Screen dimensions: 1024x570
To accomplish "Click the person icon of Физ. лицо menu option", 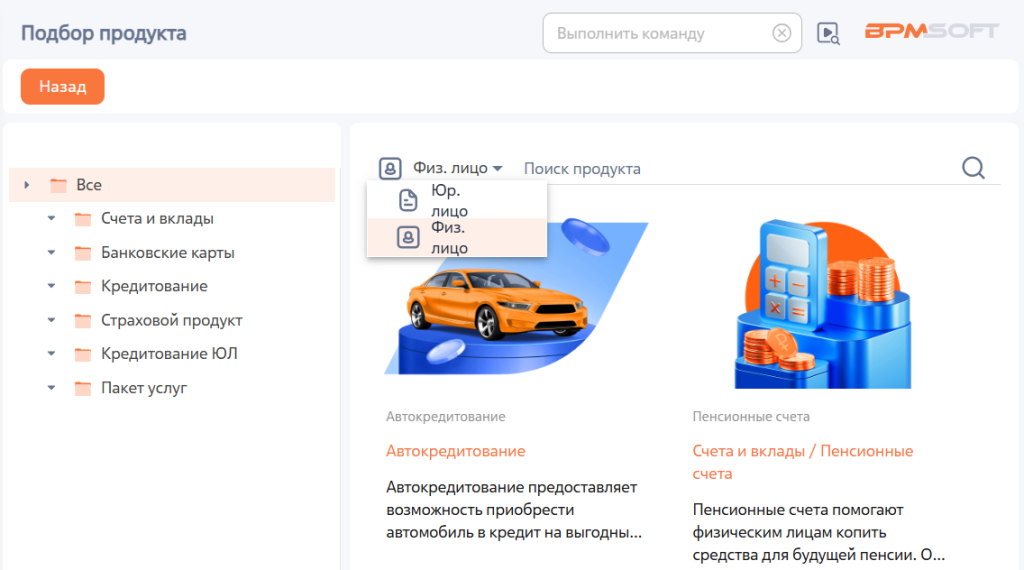I will pos(408,237).
